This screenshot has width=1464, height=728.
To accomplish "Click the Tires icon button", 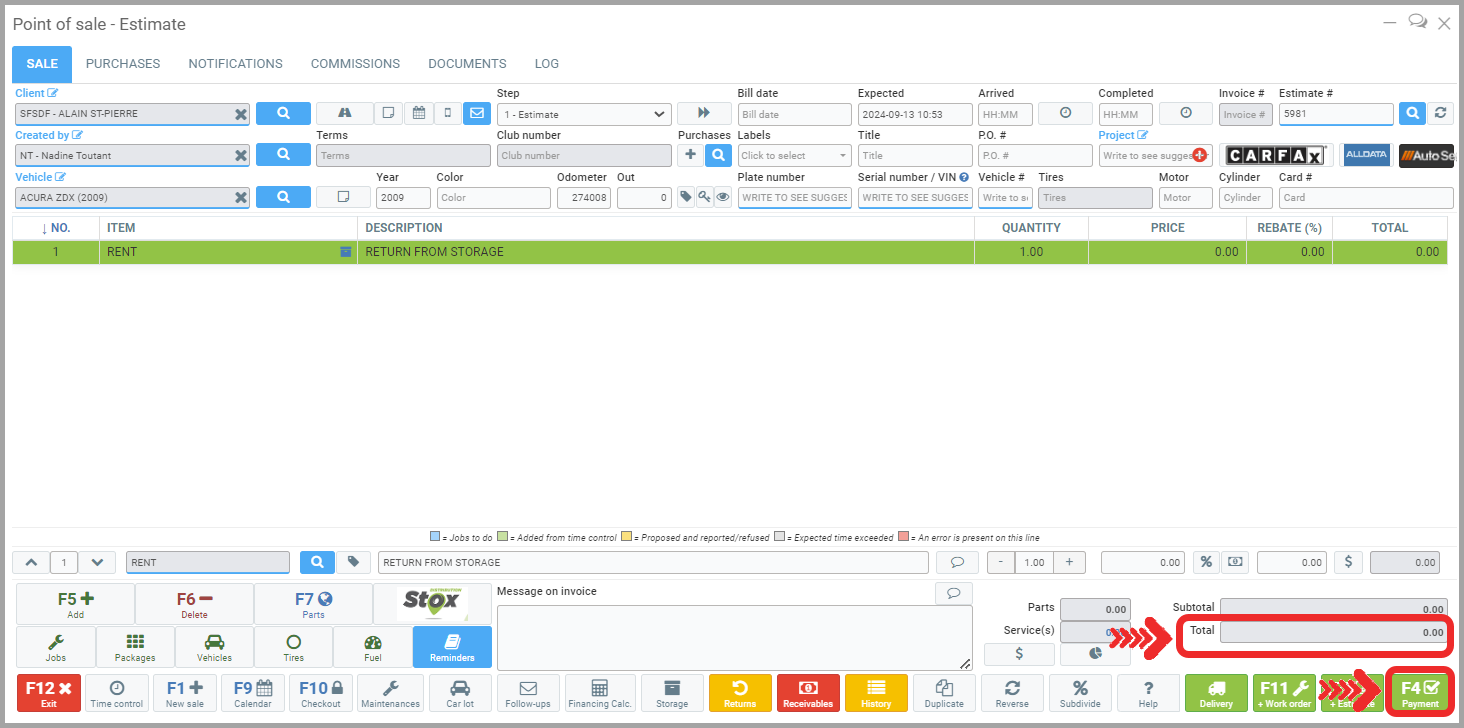I will [293, 647].
